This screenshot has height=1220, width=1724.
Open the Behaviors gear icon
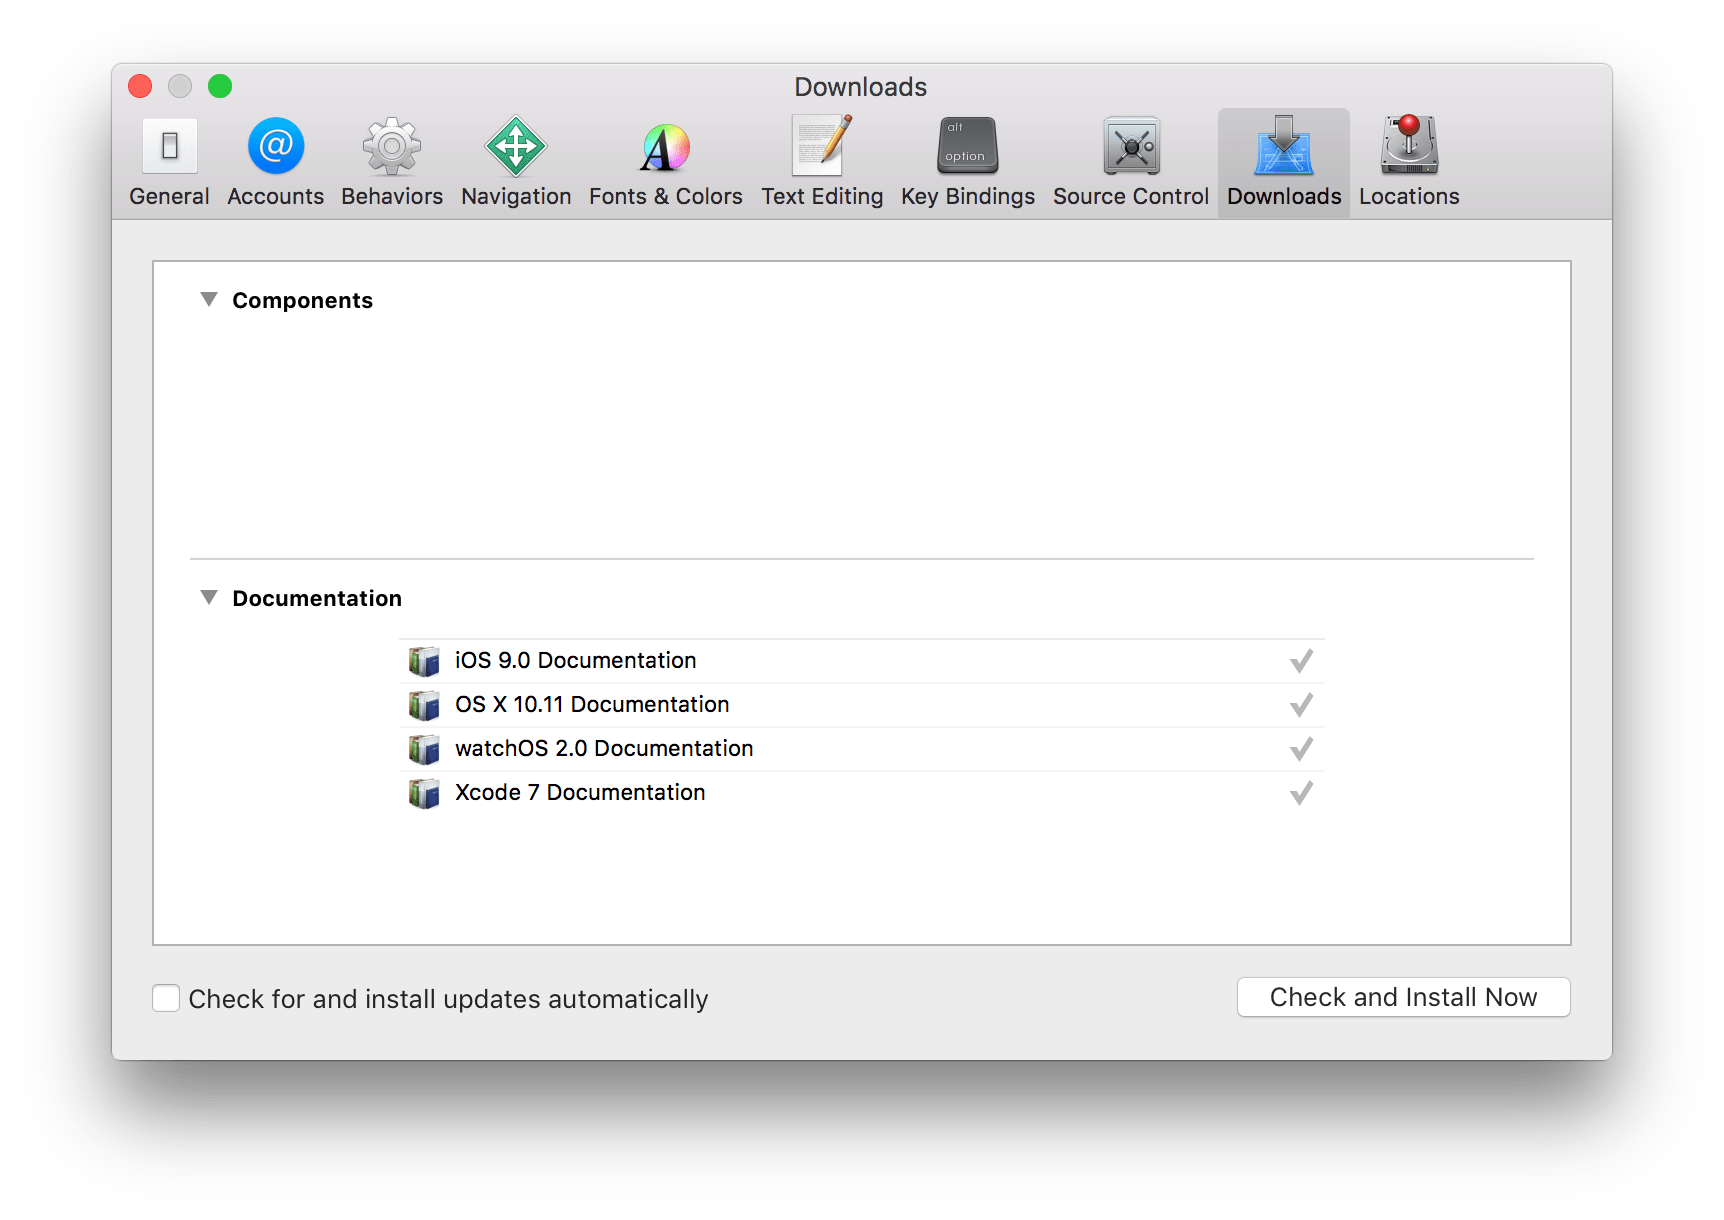point(392,147)
